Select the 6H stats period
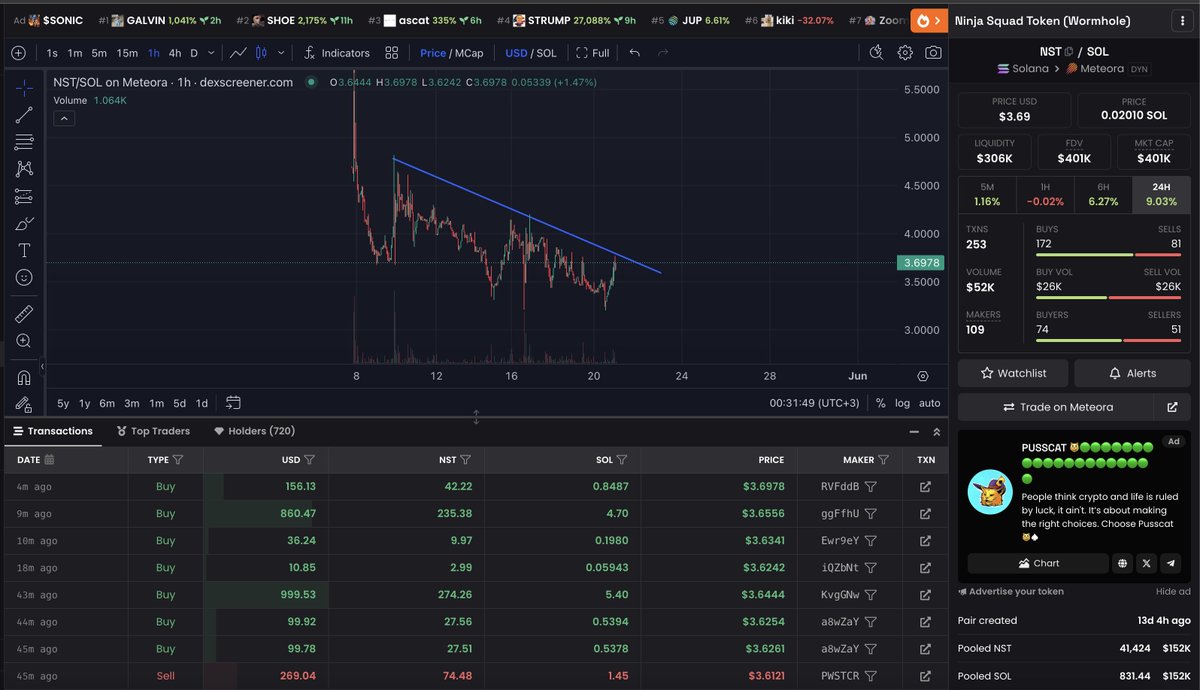1200x690 pixels. [1103, 195]
